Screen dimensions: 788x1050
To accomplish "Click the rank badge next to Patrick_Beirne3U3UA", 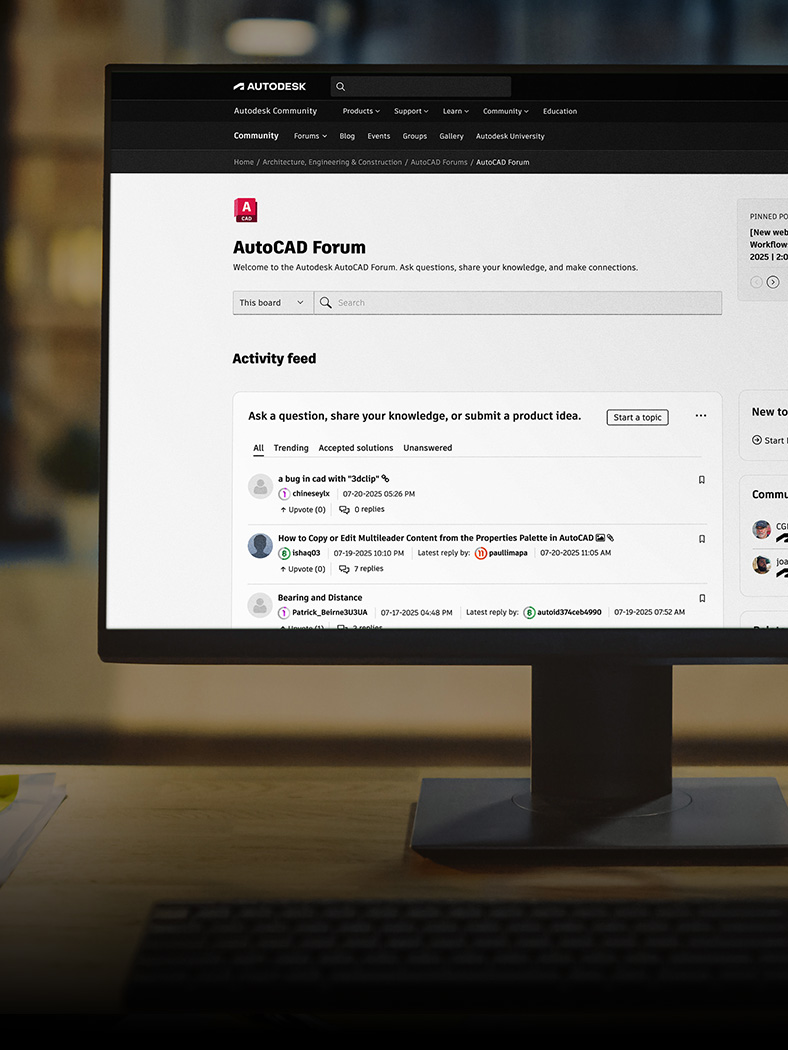I will point(284,613).
